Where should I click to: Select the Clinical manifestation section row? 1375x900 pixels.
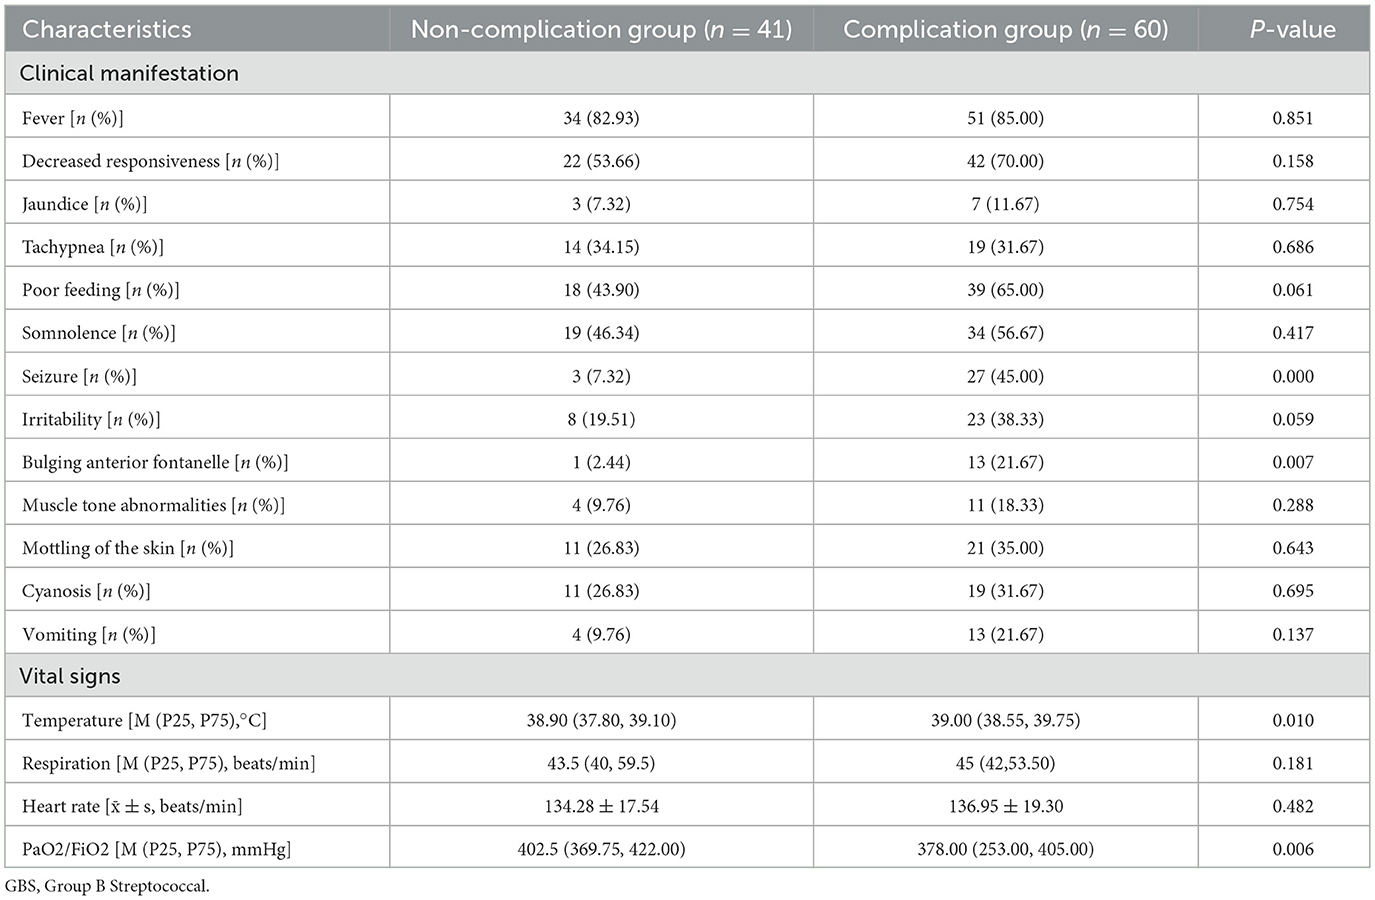pyautogui.click(x=129, y=74)
